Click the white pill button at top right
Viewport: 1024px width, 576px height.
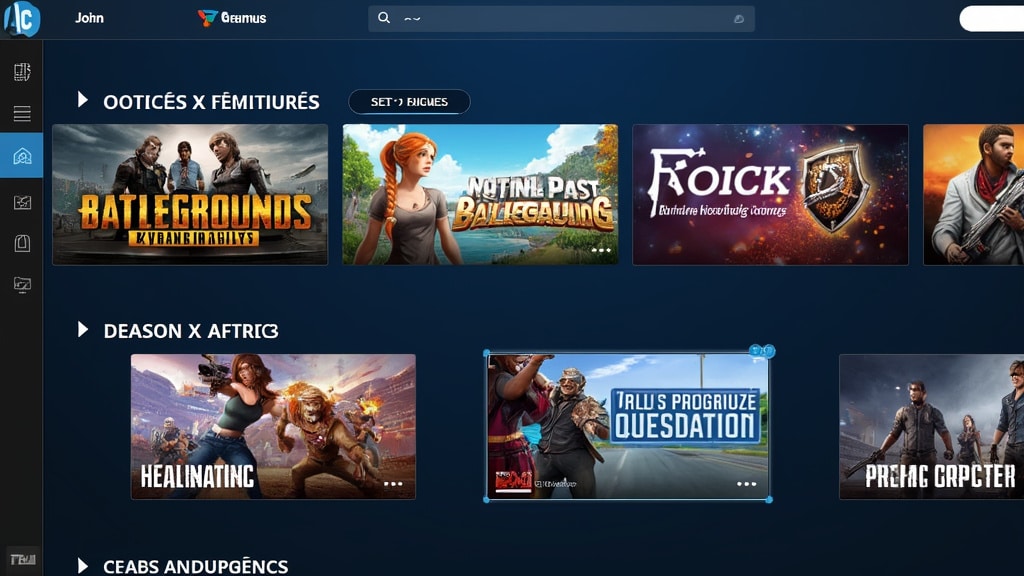coord(991,19)
